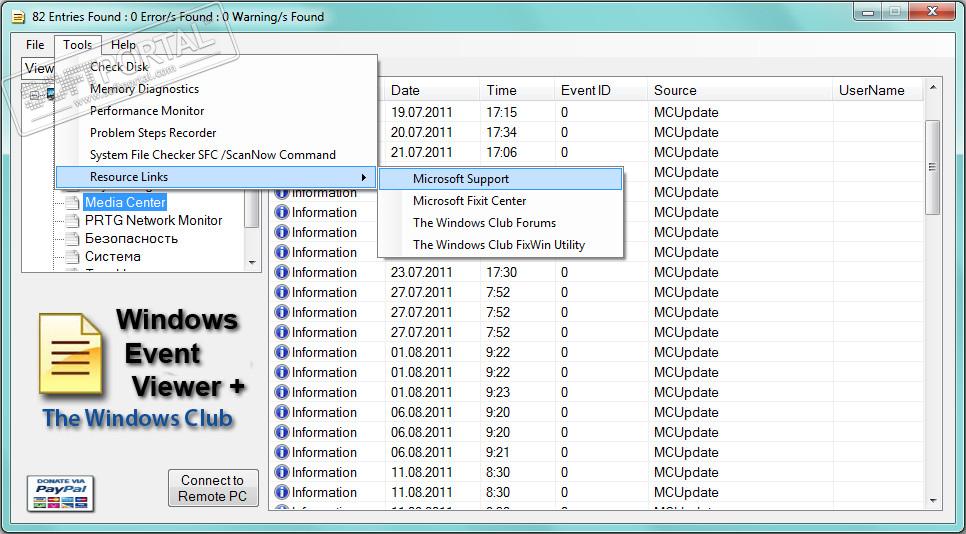Click time 17:06 on 21.07.2011 row
Viewport: 966px width, 534px height.
(501, 152)
